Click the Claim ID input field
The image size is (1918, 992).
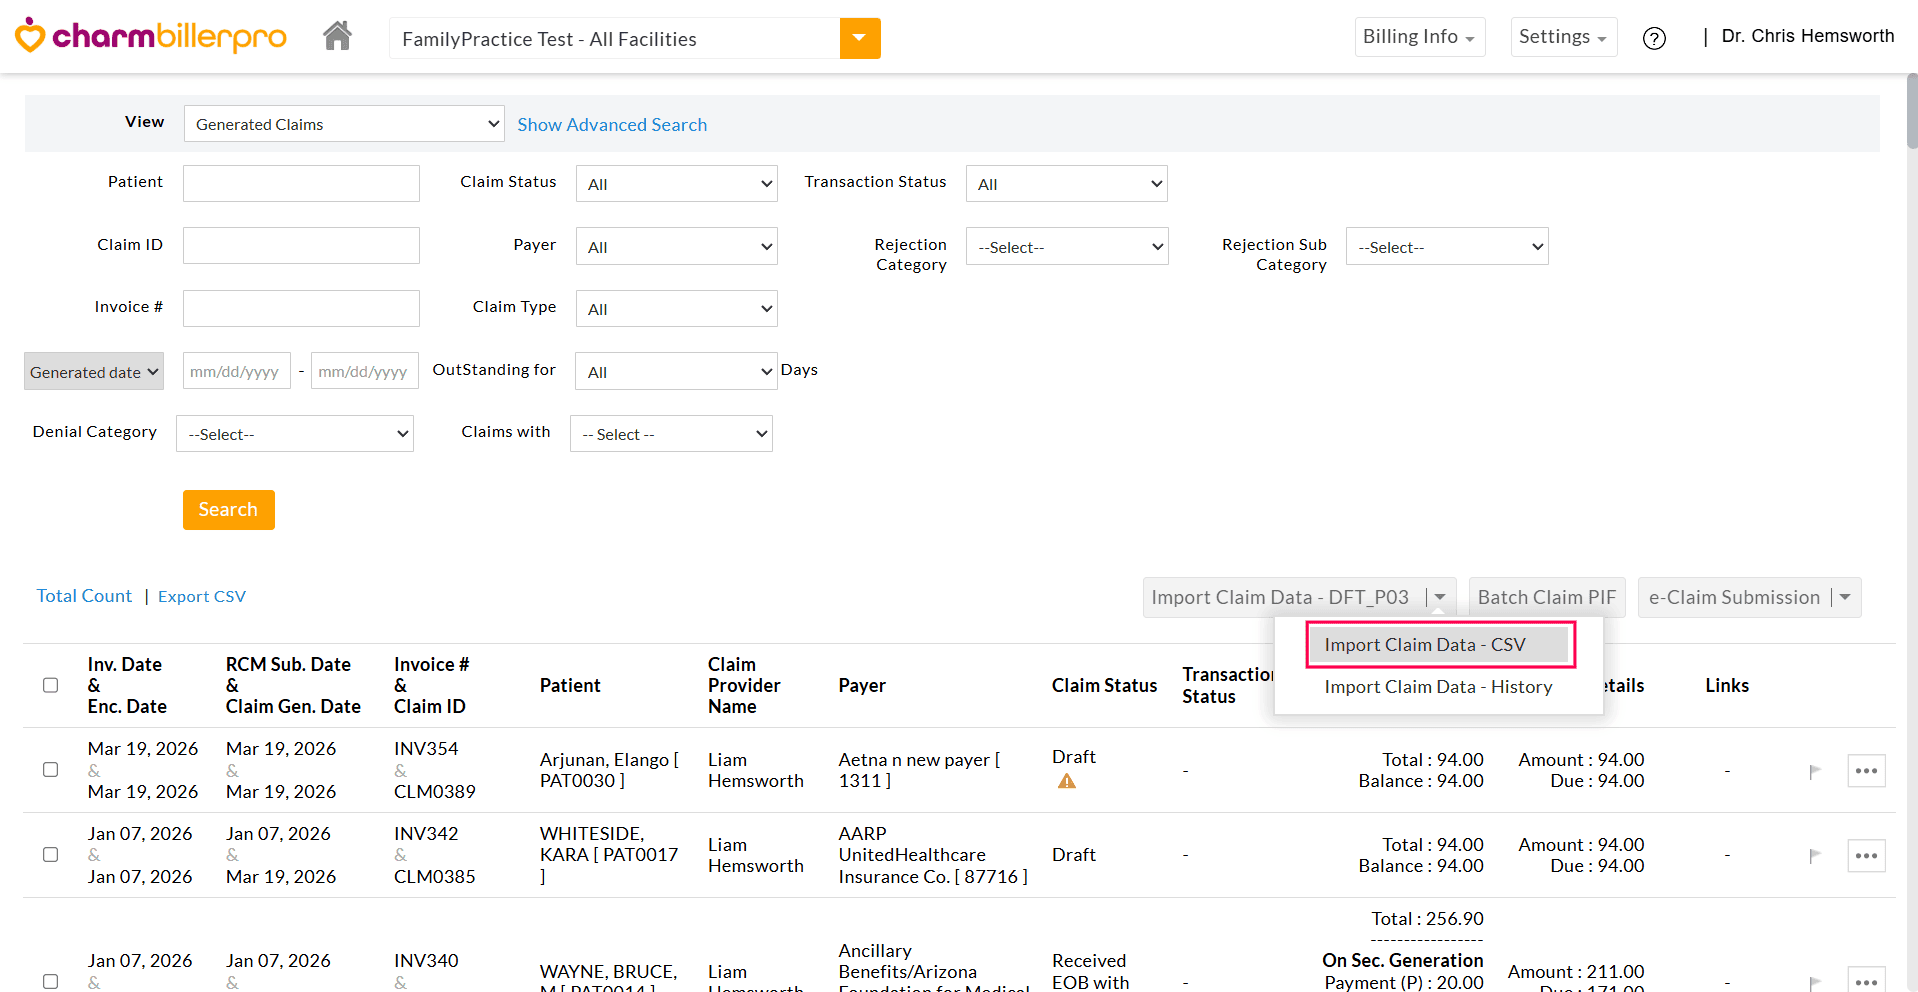coord(301,246)
